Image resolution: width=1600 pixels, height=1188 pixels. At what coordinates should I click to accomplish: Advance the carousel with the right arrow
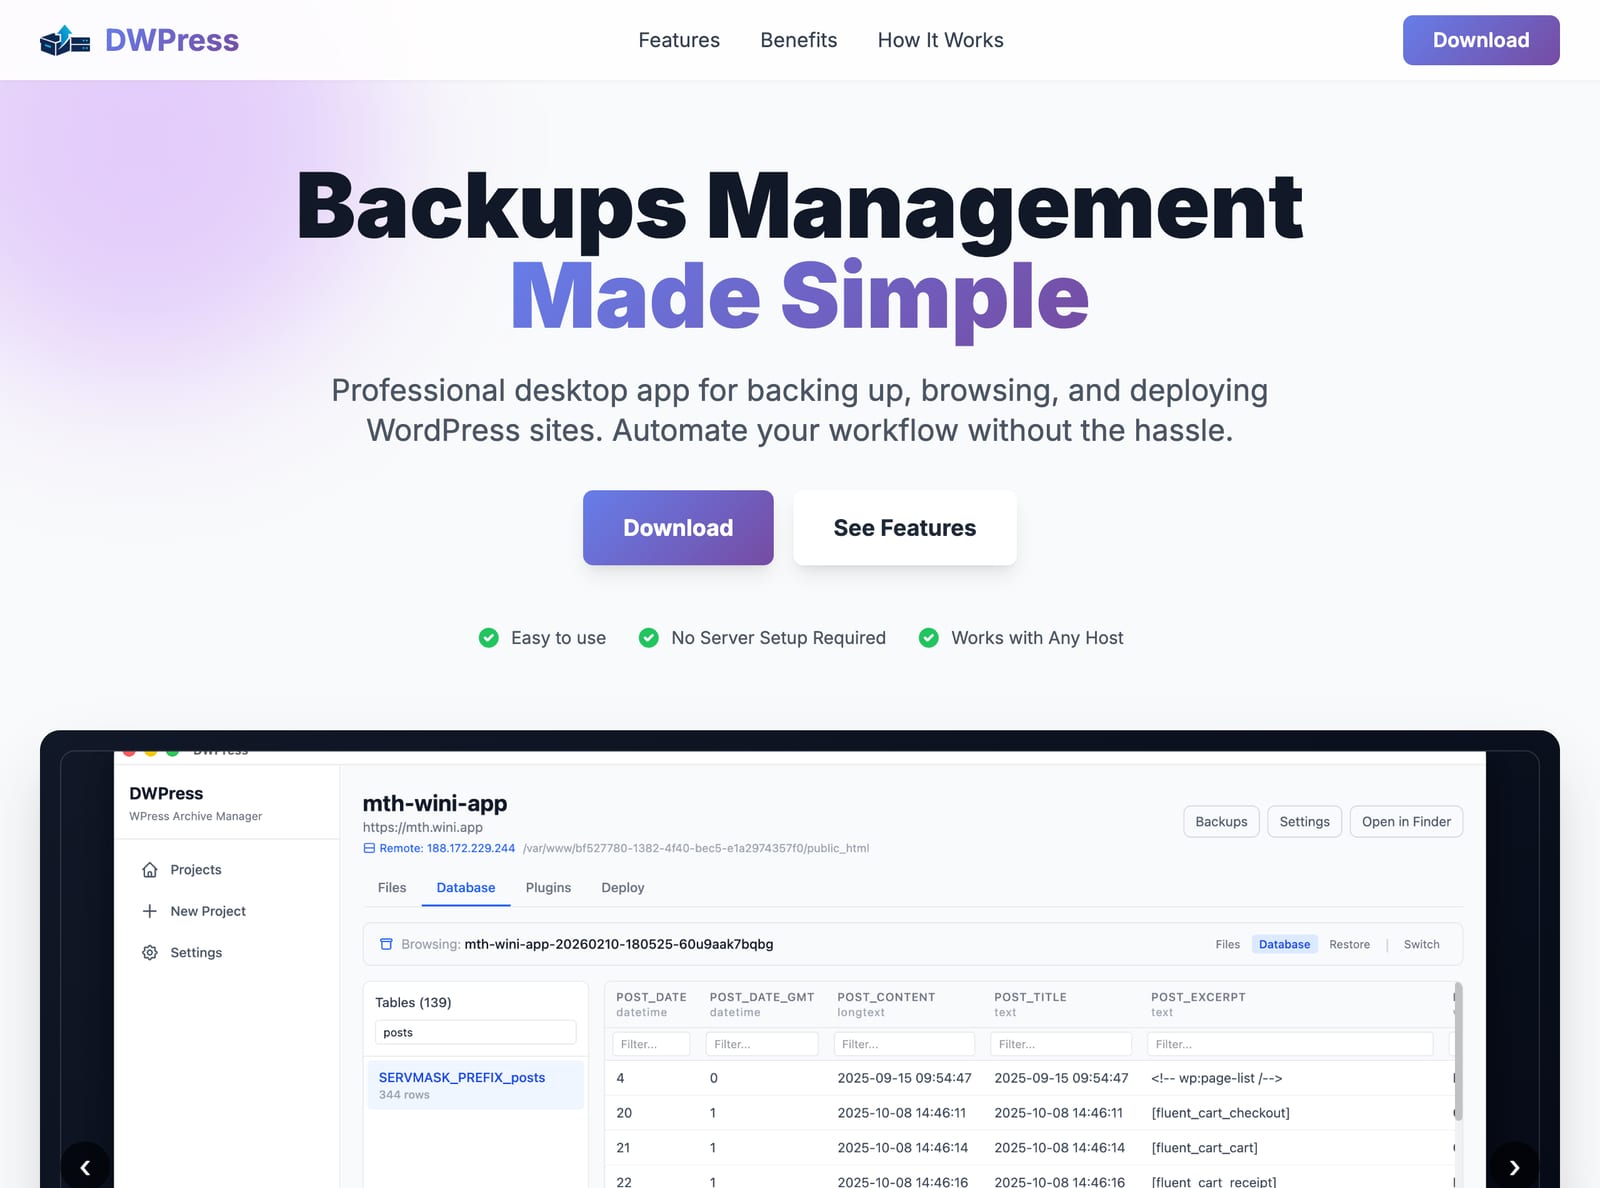pos(1515,1167)
